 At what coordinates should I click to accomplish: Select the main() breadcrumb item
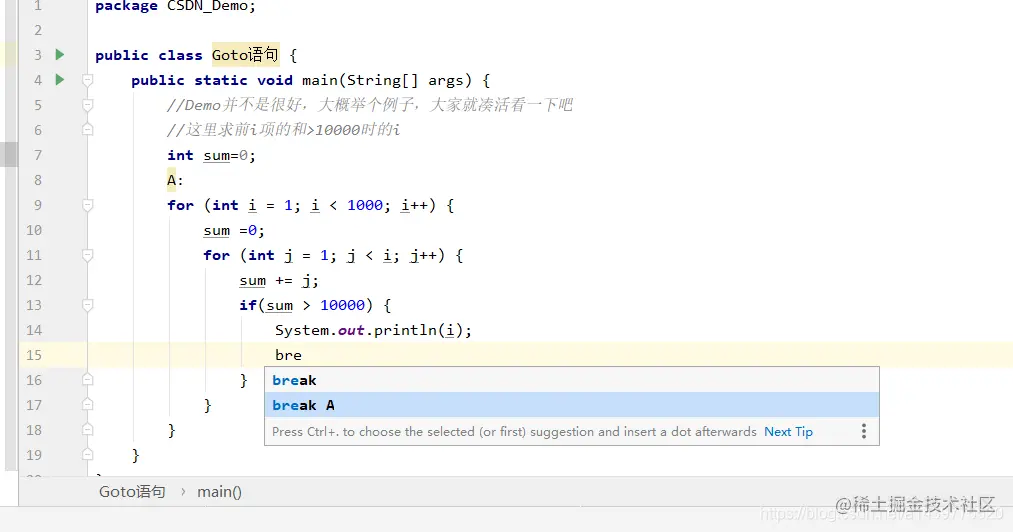tap(219, 492)
